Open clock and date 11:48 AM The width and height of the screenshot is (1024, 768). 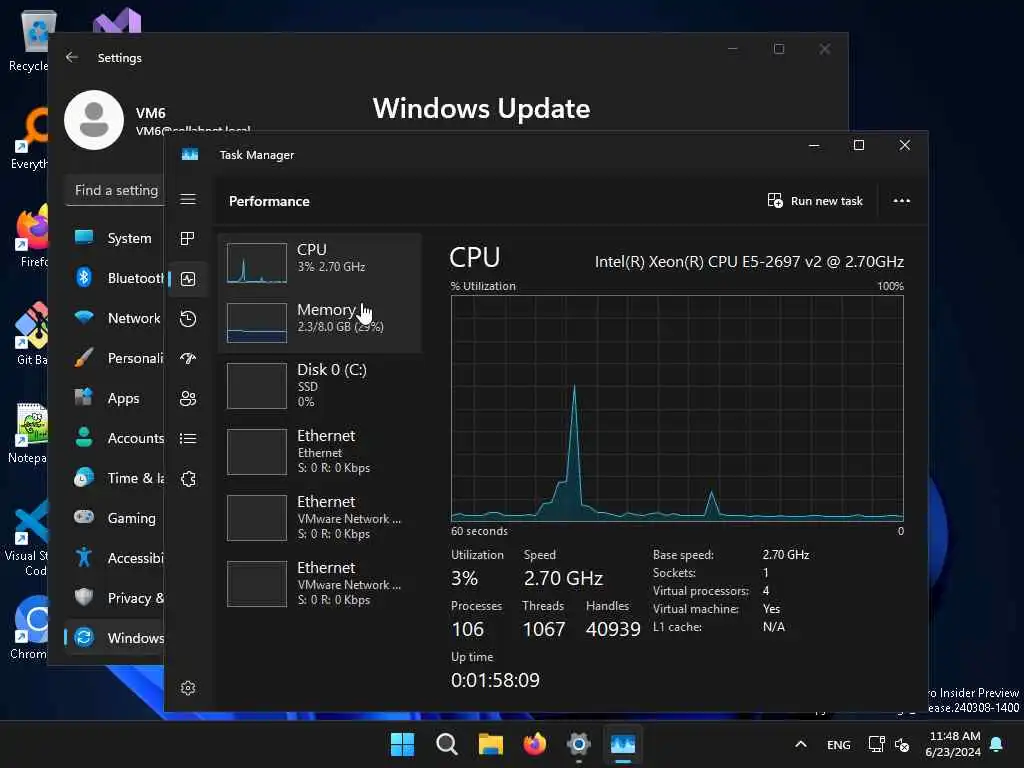tap(953, 744)
